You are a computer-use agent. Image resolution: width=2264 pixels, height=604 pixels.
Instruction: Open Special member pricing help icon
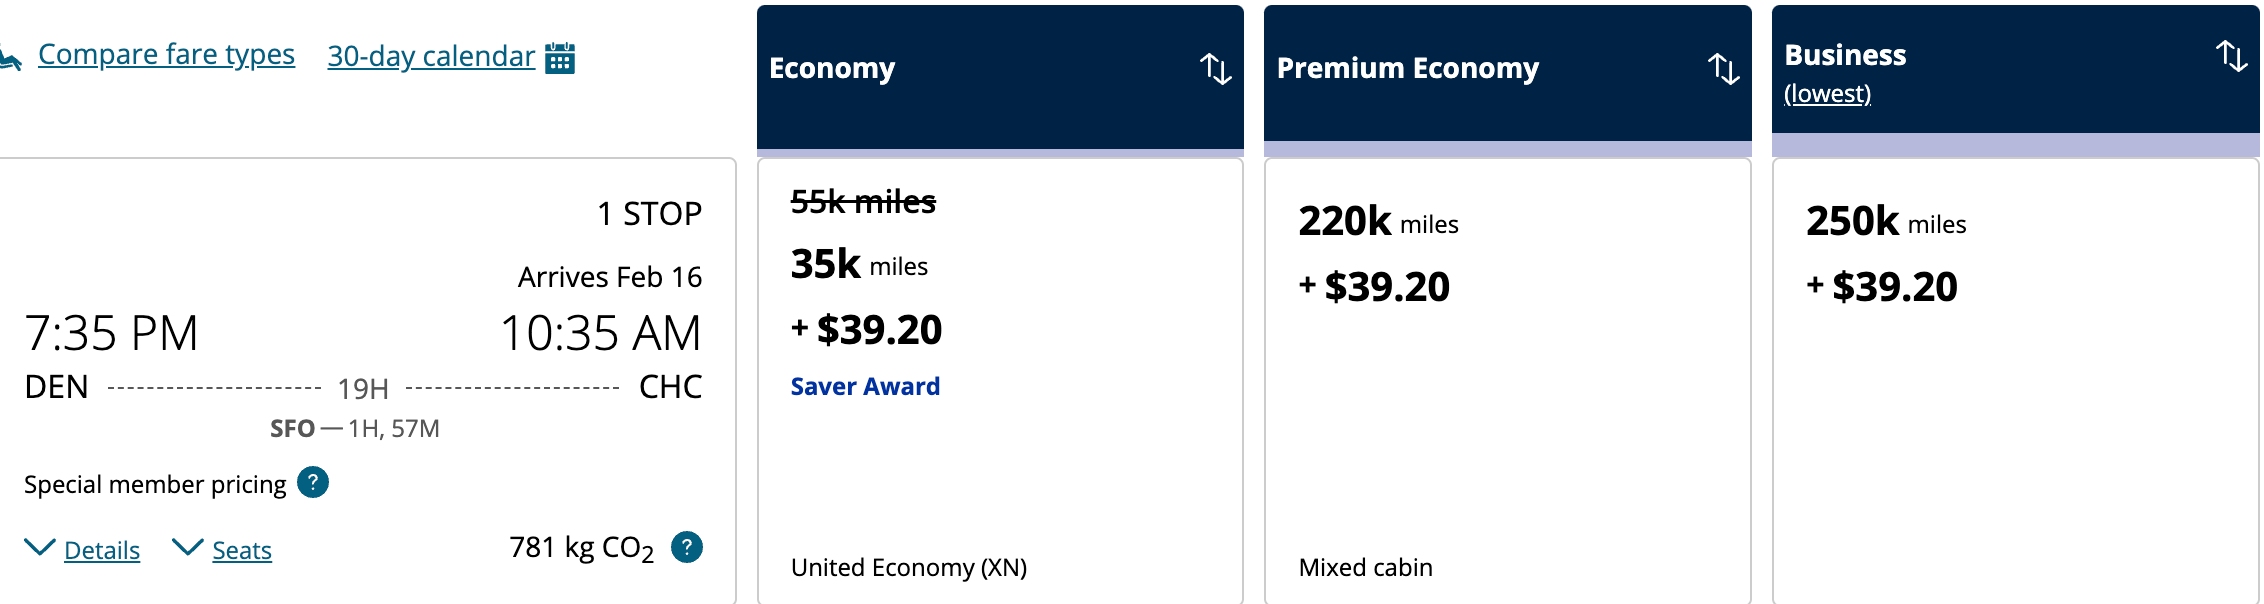[x=313, y=483]
